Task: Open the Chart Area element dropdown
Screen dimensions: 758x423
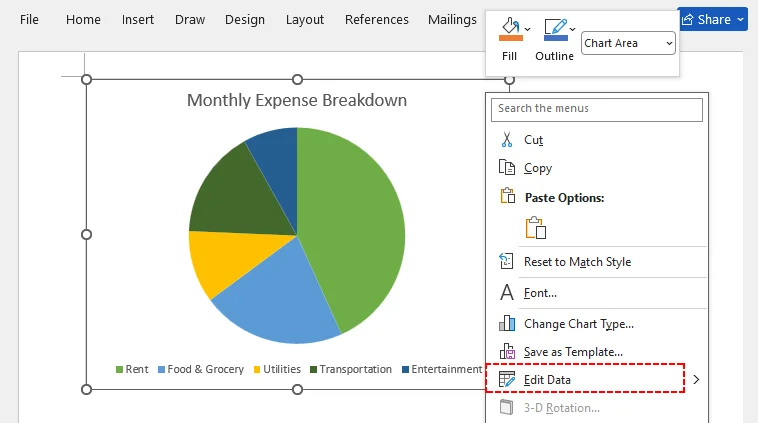Action: click(x=628, y=43)
